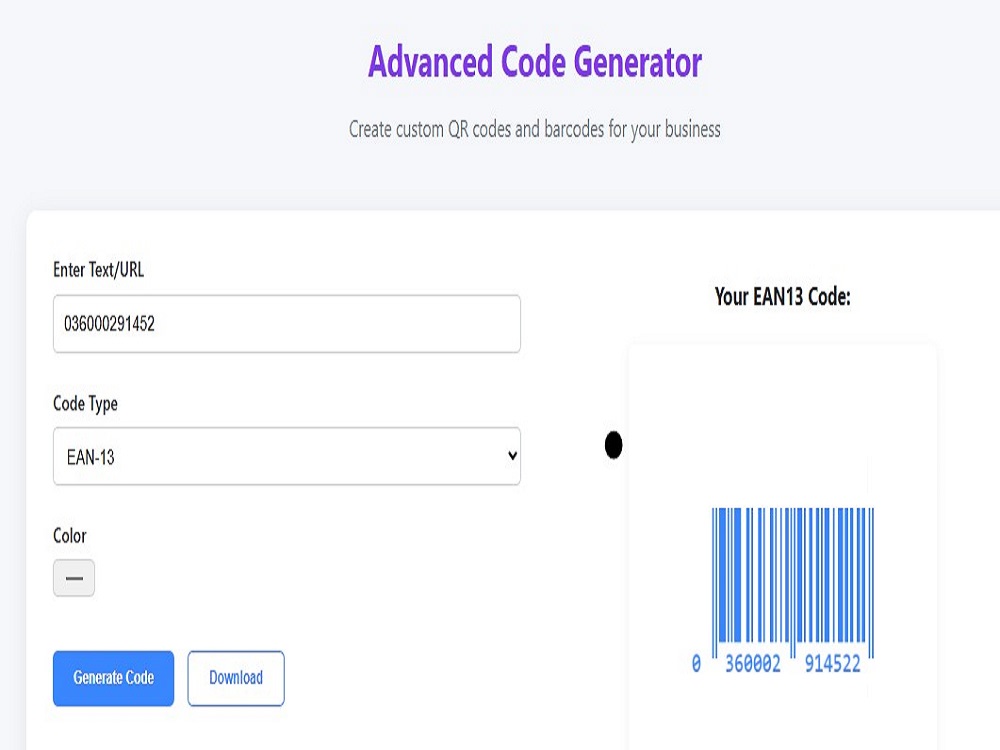
Task: Click the generated EAN13 barcode image
Action: point(783,591)
